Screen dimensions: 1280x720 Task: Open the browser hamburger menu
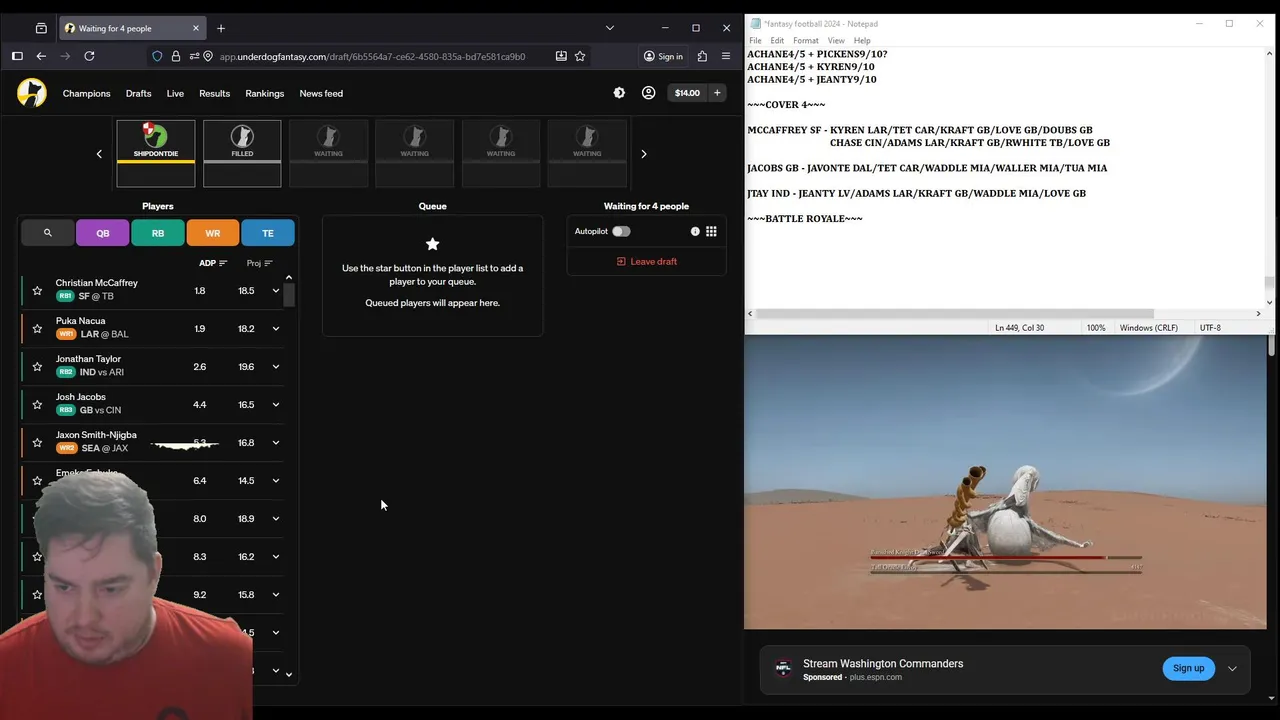[726, 56]
